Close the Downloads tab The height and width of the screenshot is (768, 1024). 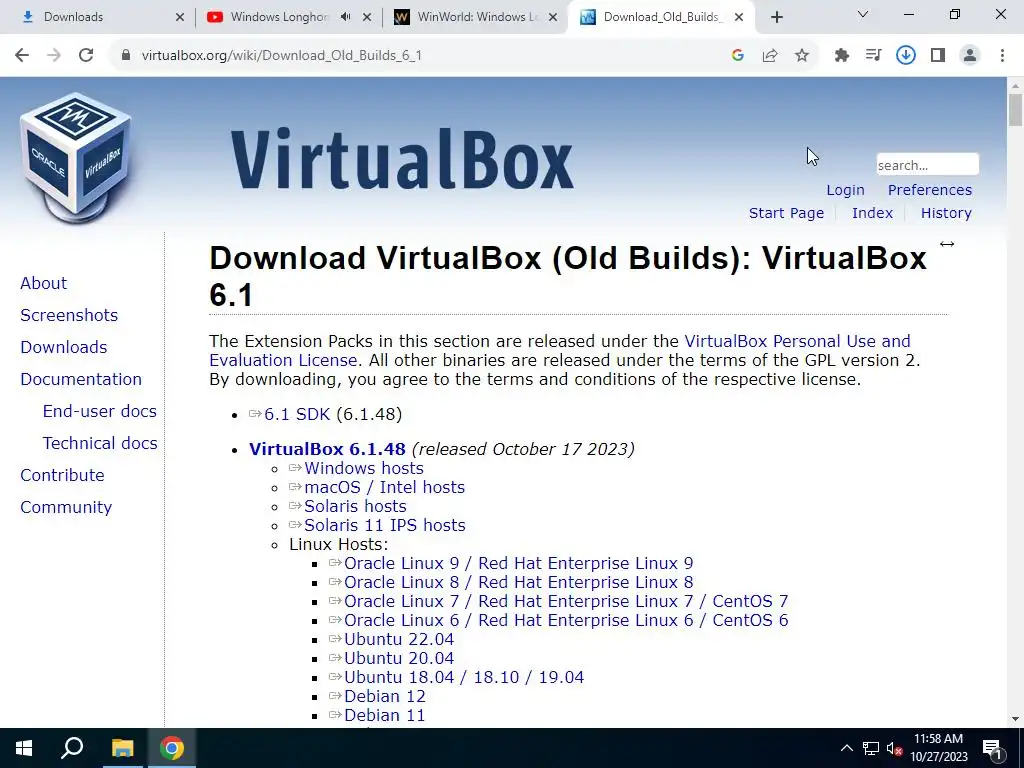coord(180,17)
